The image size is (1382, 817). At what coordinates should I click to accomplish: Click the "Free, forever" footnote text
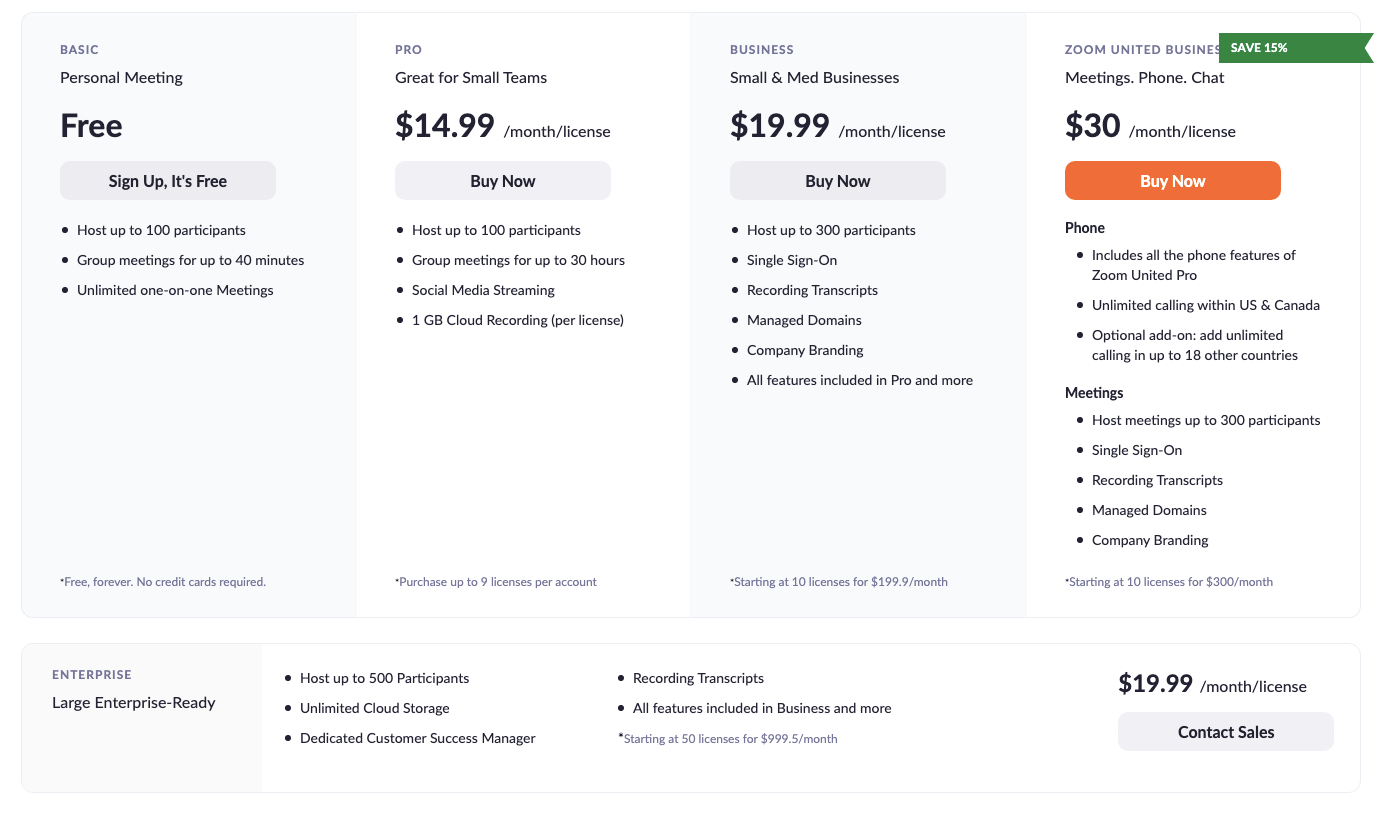click(163, 582)
